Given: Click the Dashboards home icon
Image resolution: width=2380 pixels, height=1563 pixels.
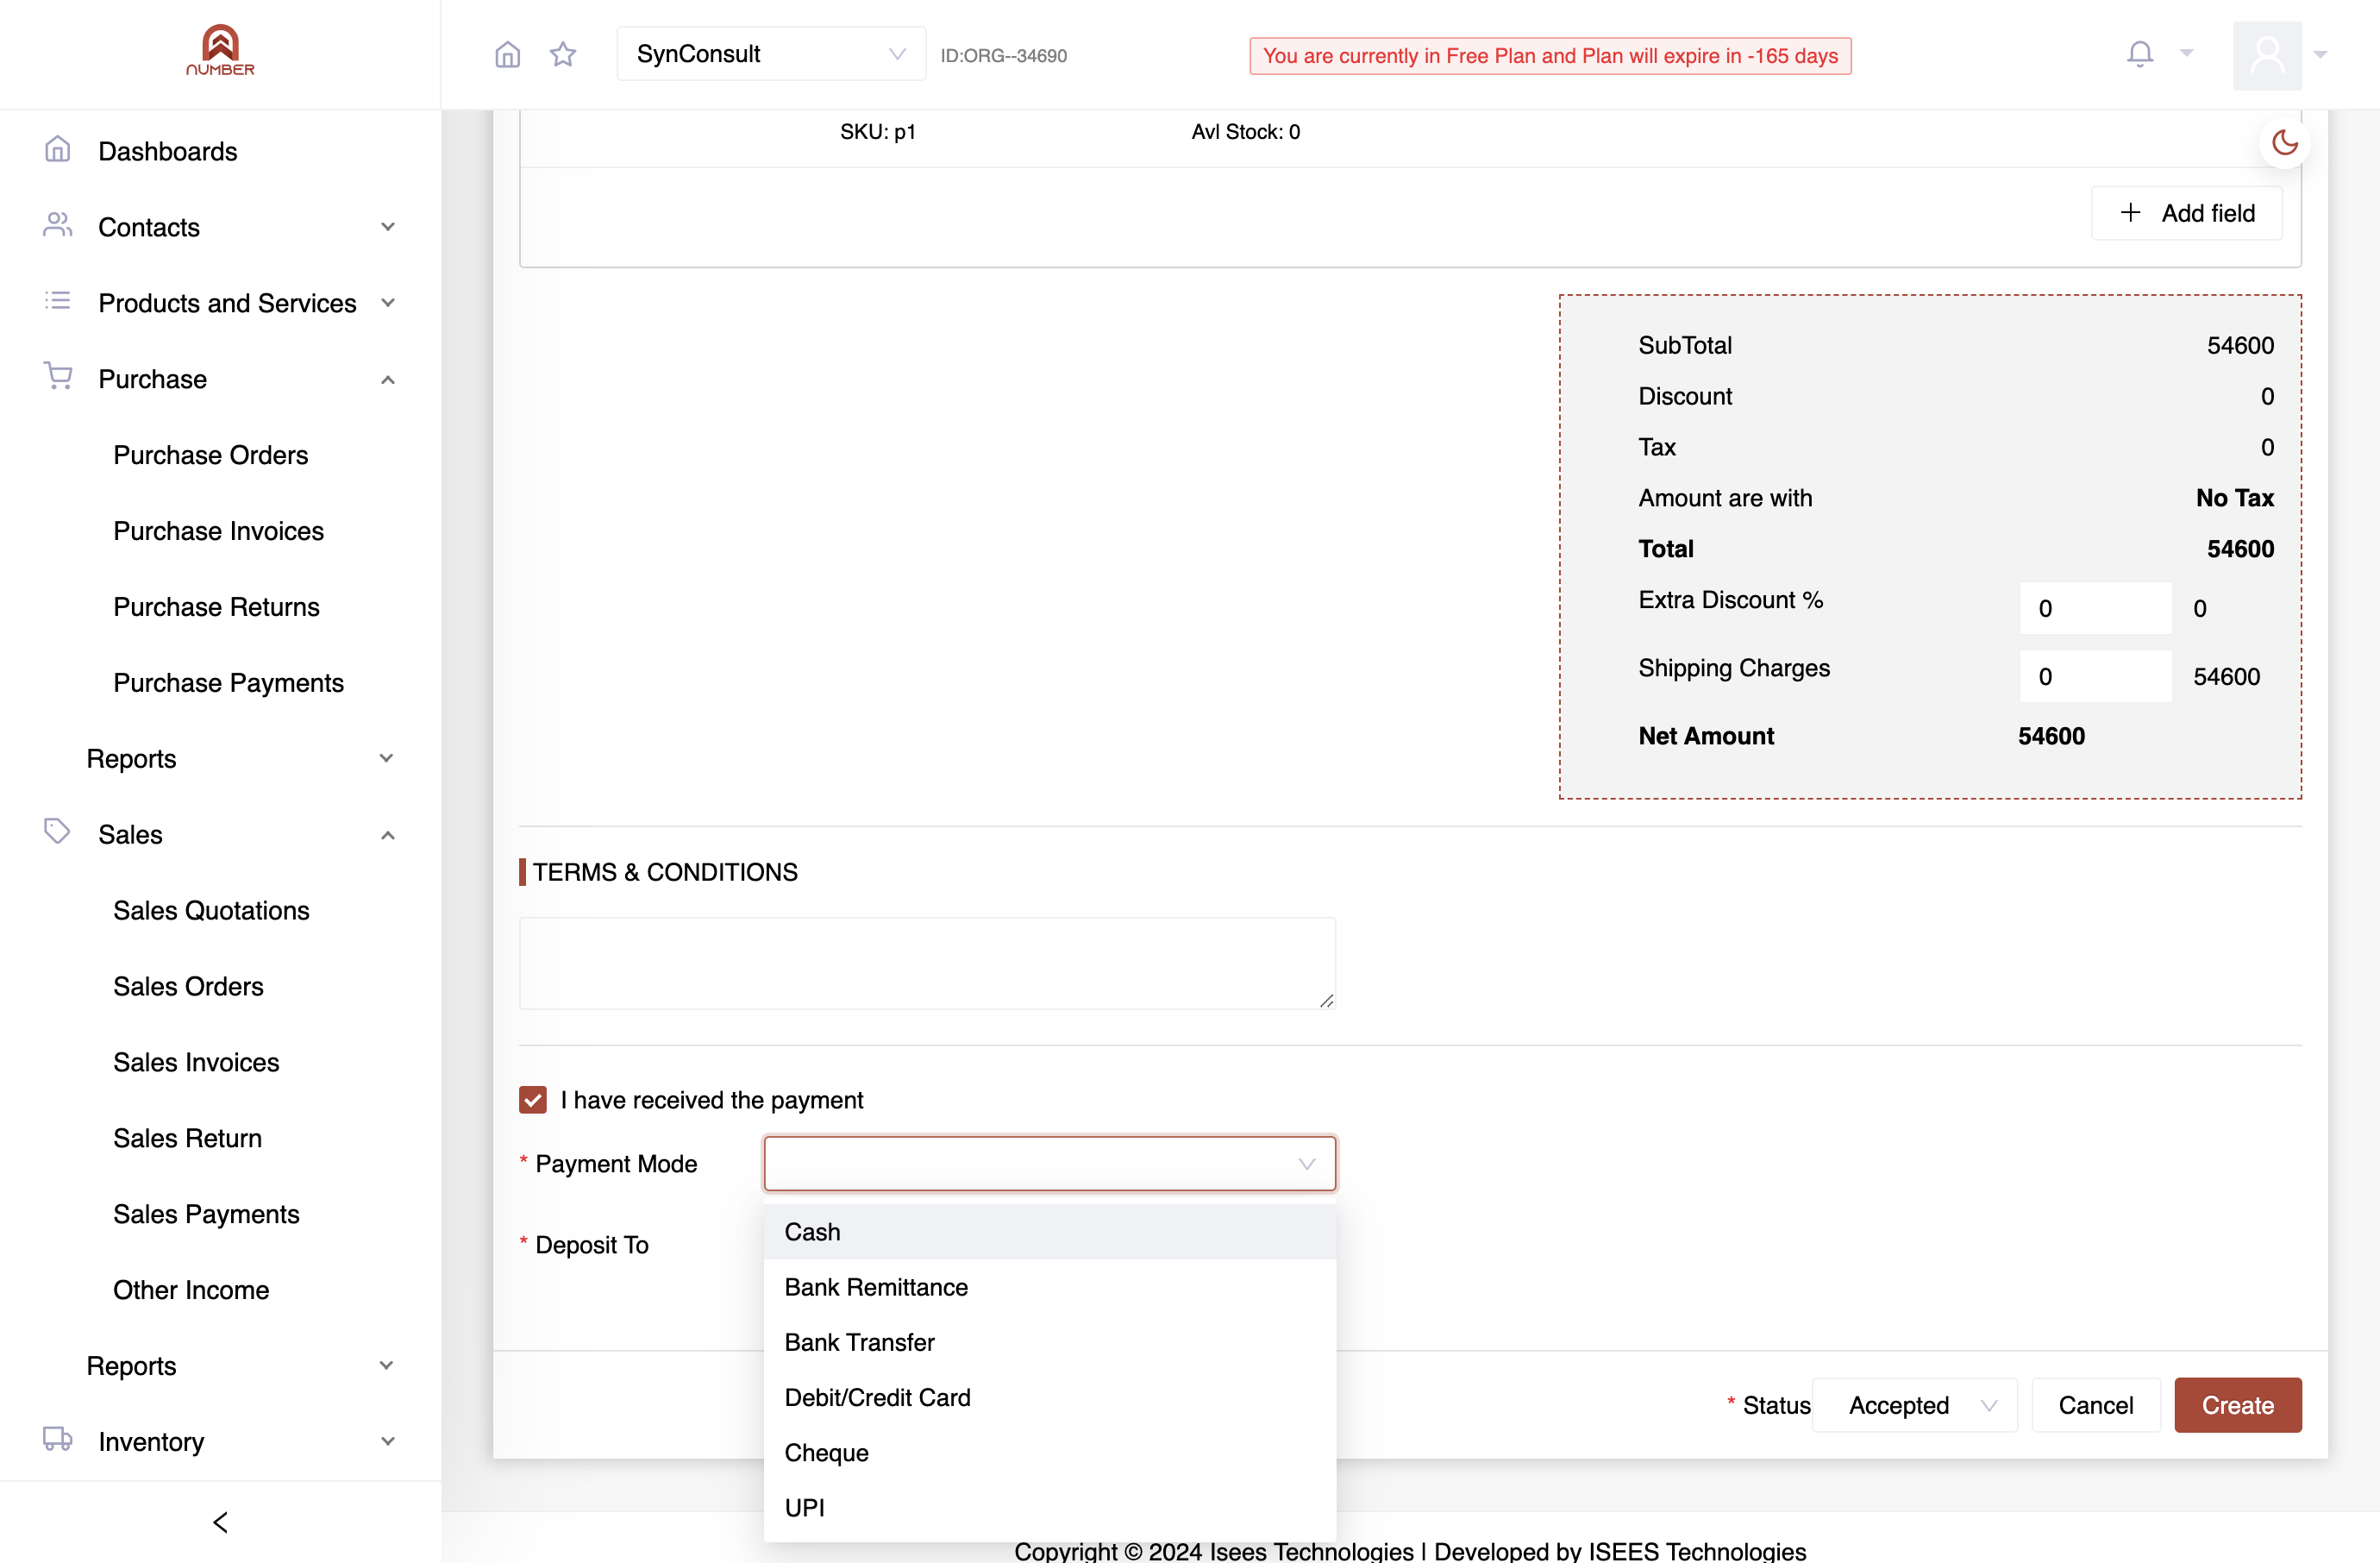Looking at the screenshot, I should [x=58, y=150].
